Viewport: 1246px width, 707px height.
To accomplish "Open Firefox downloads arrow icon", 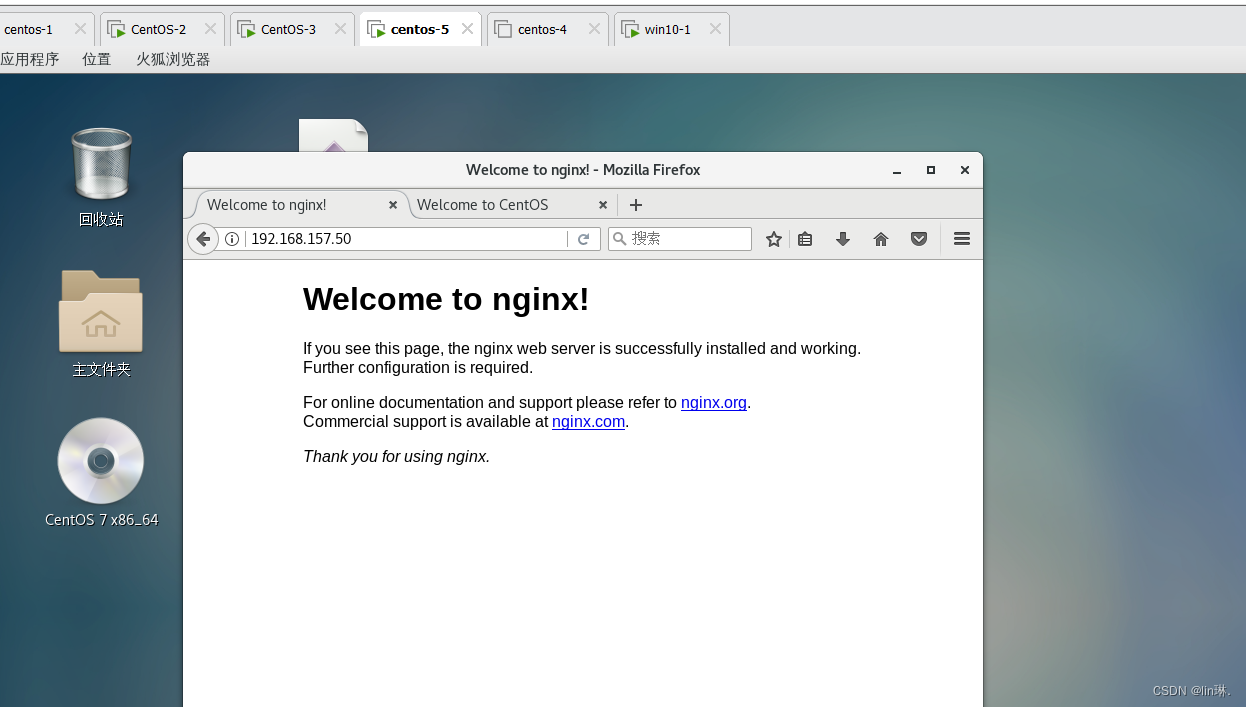I will [843, 239].
